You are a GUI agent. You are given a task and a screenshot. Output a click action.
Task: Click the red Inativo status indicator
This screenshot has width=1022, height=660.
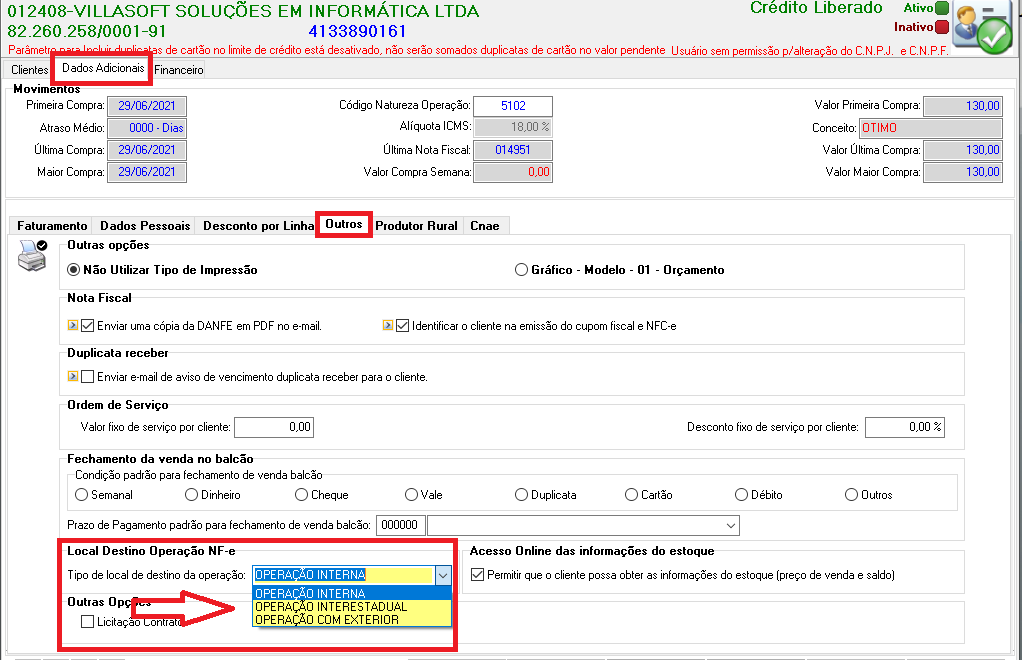pyautogui.click(x=941, y=27)
